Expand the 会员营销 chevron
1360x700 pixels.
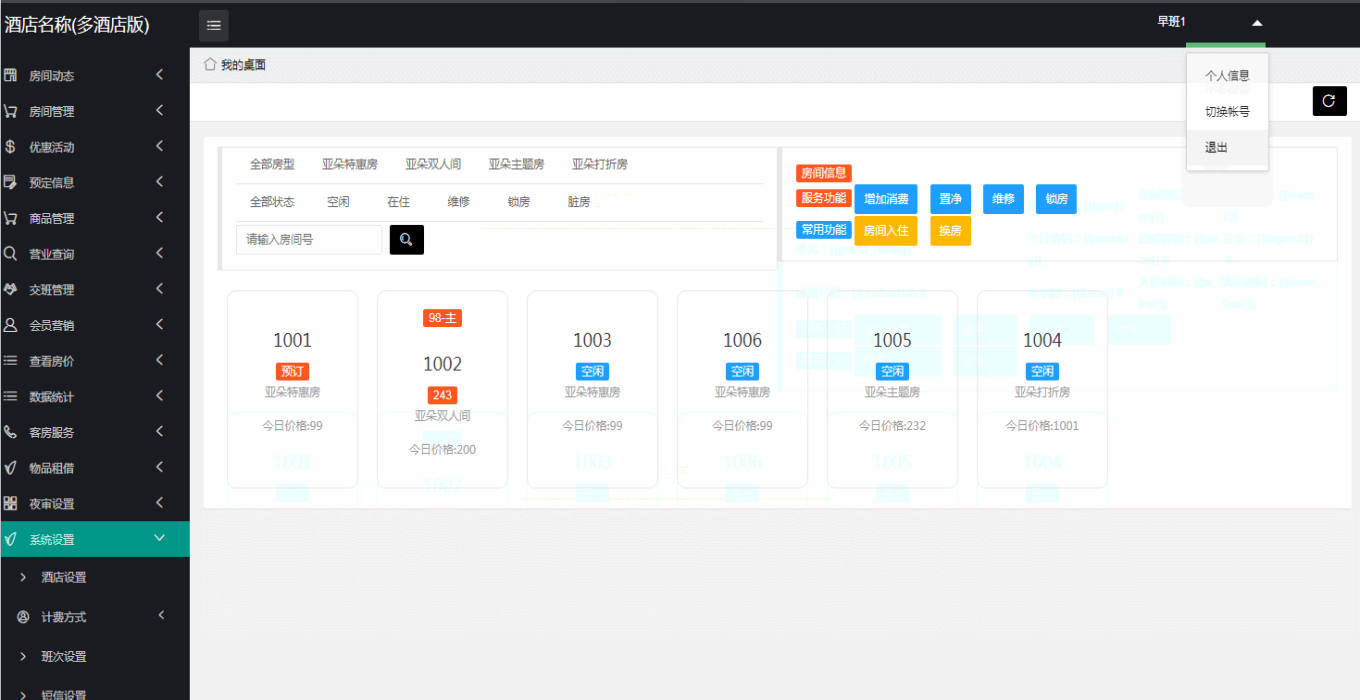click(x=160, y=324)
